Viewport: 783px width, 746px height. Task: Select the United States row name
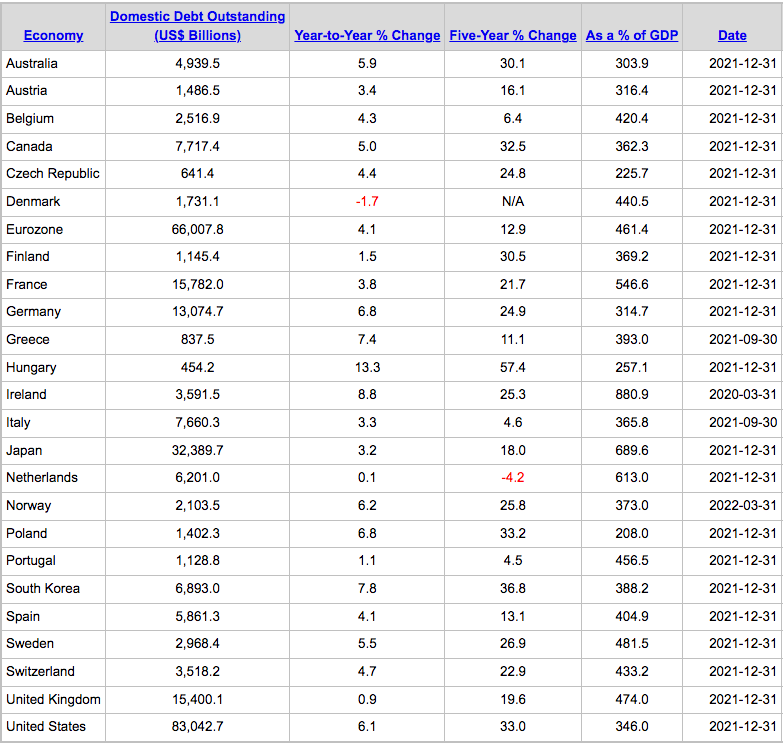46,726
